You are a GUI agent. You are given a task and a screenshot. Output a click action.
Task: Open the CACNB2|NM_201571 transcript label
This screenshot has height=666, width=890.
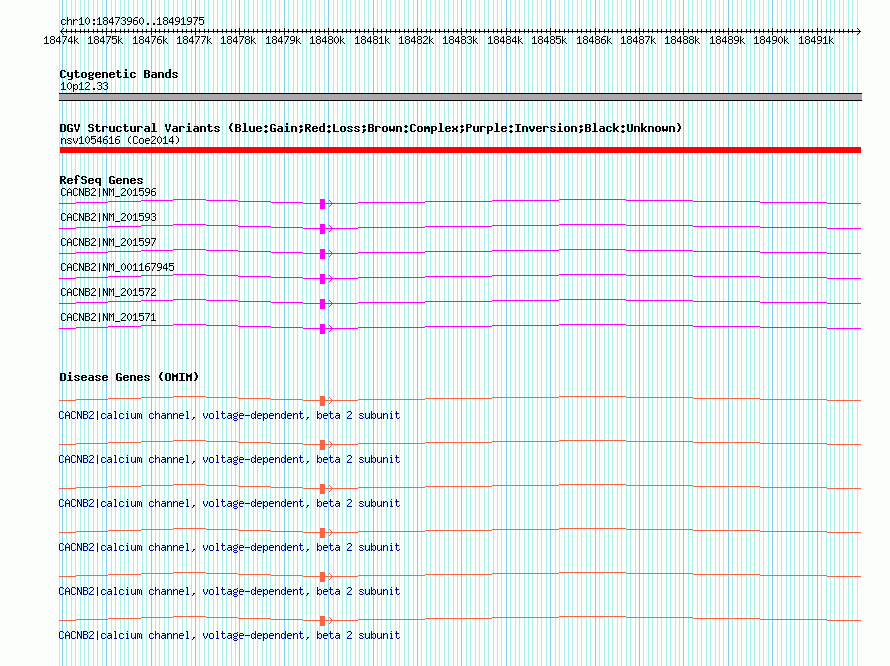pyautogui.click(x=108, y=317)
